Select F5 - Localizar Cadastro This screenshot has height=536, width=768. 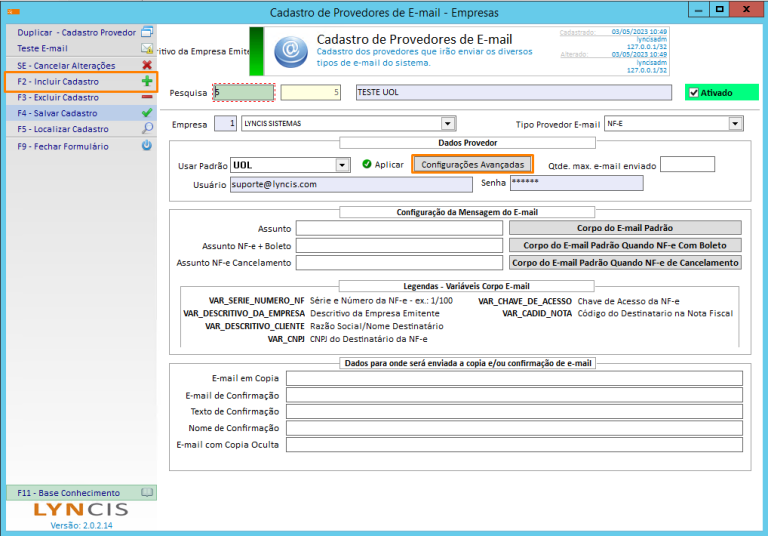tap(82, 129)
